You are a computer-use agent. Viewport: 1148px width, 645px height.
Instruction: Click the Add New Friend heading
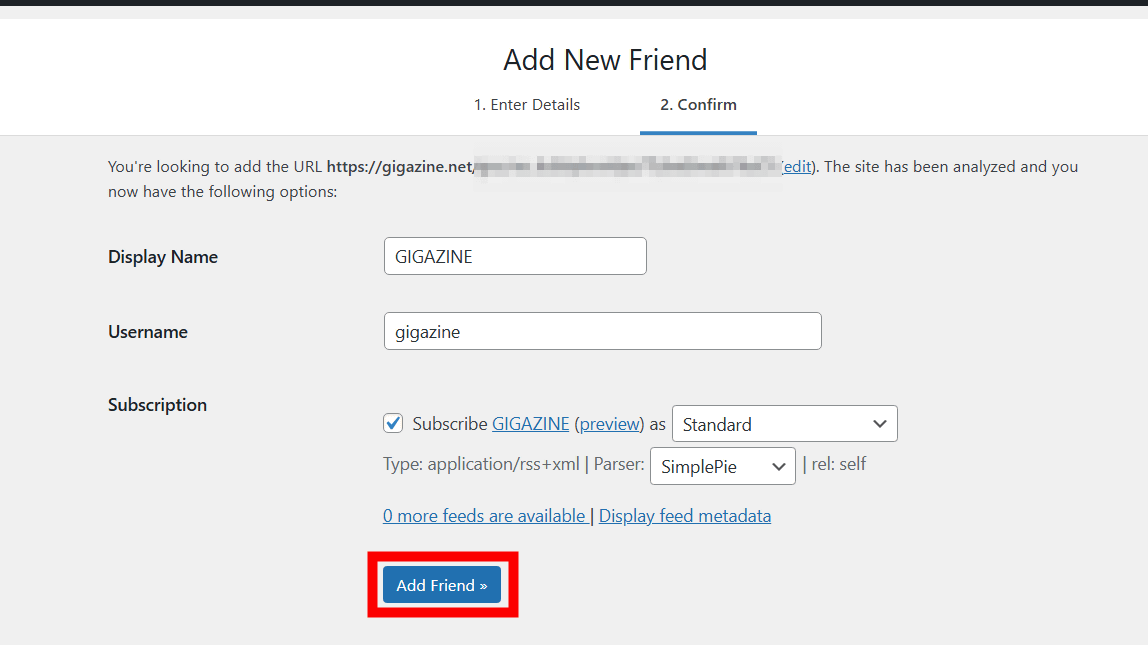605,60
